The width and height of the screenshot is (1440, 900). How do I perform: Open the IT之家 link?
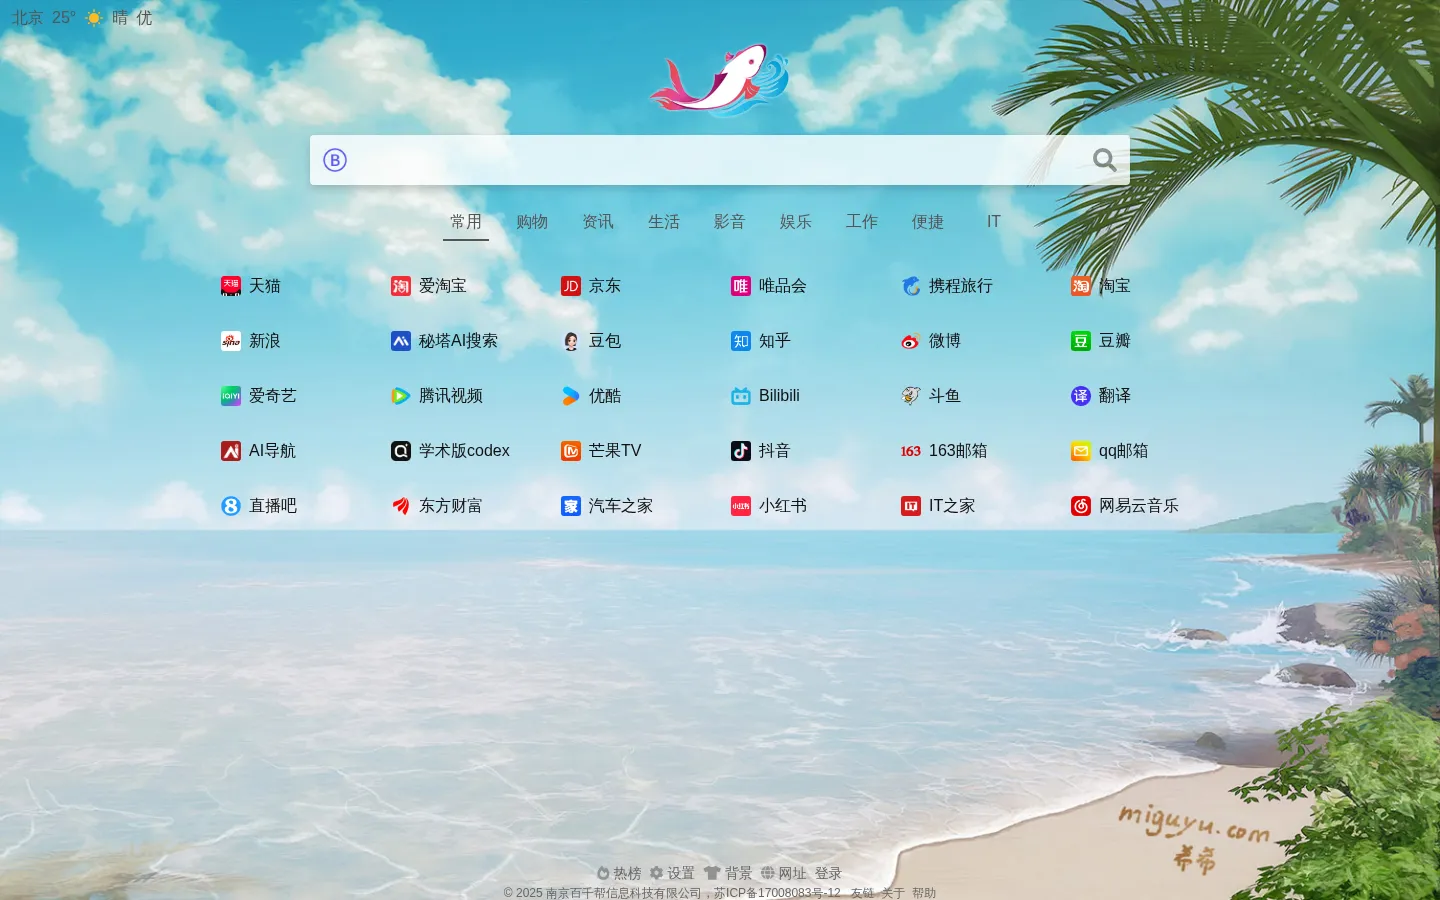point(938,506)
